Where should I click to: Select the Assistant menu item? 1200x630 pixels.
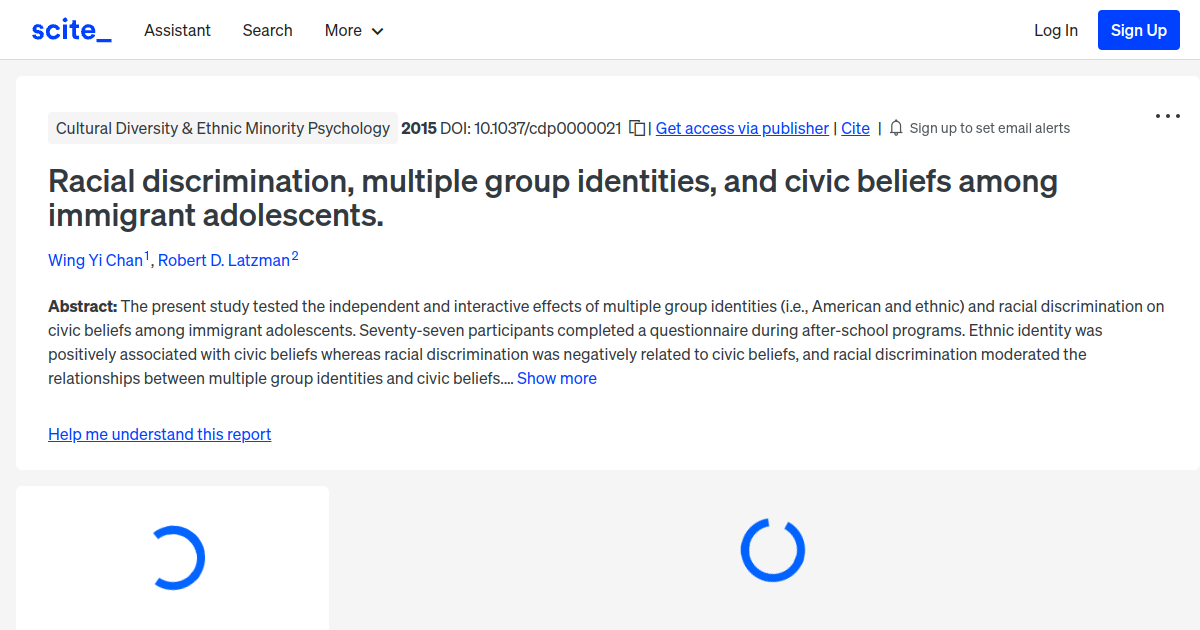[177, 30]
